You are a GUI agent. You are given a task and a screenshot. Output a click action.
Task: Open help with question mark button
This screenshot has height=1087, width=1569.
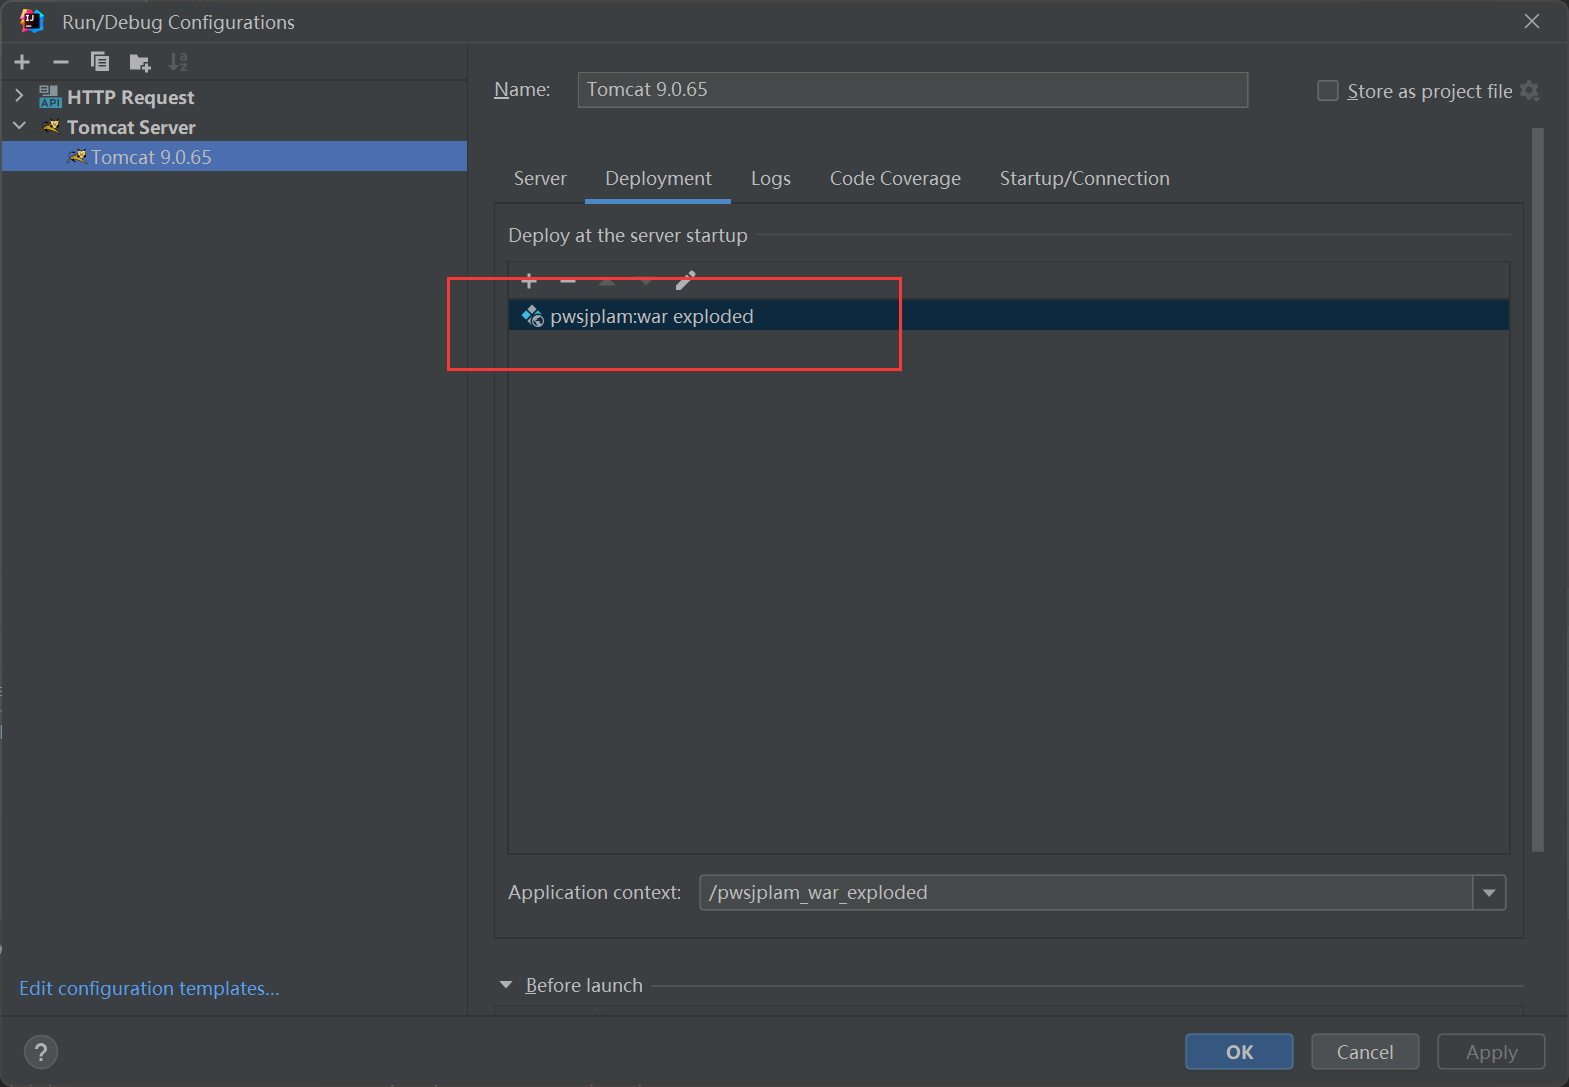point(41,1052)
